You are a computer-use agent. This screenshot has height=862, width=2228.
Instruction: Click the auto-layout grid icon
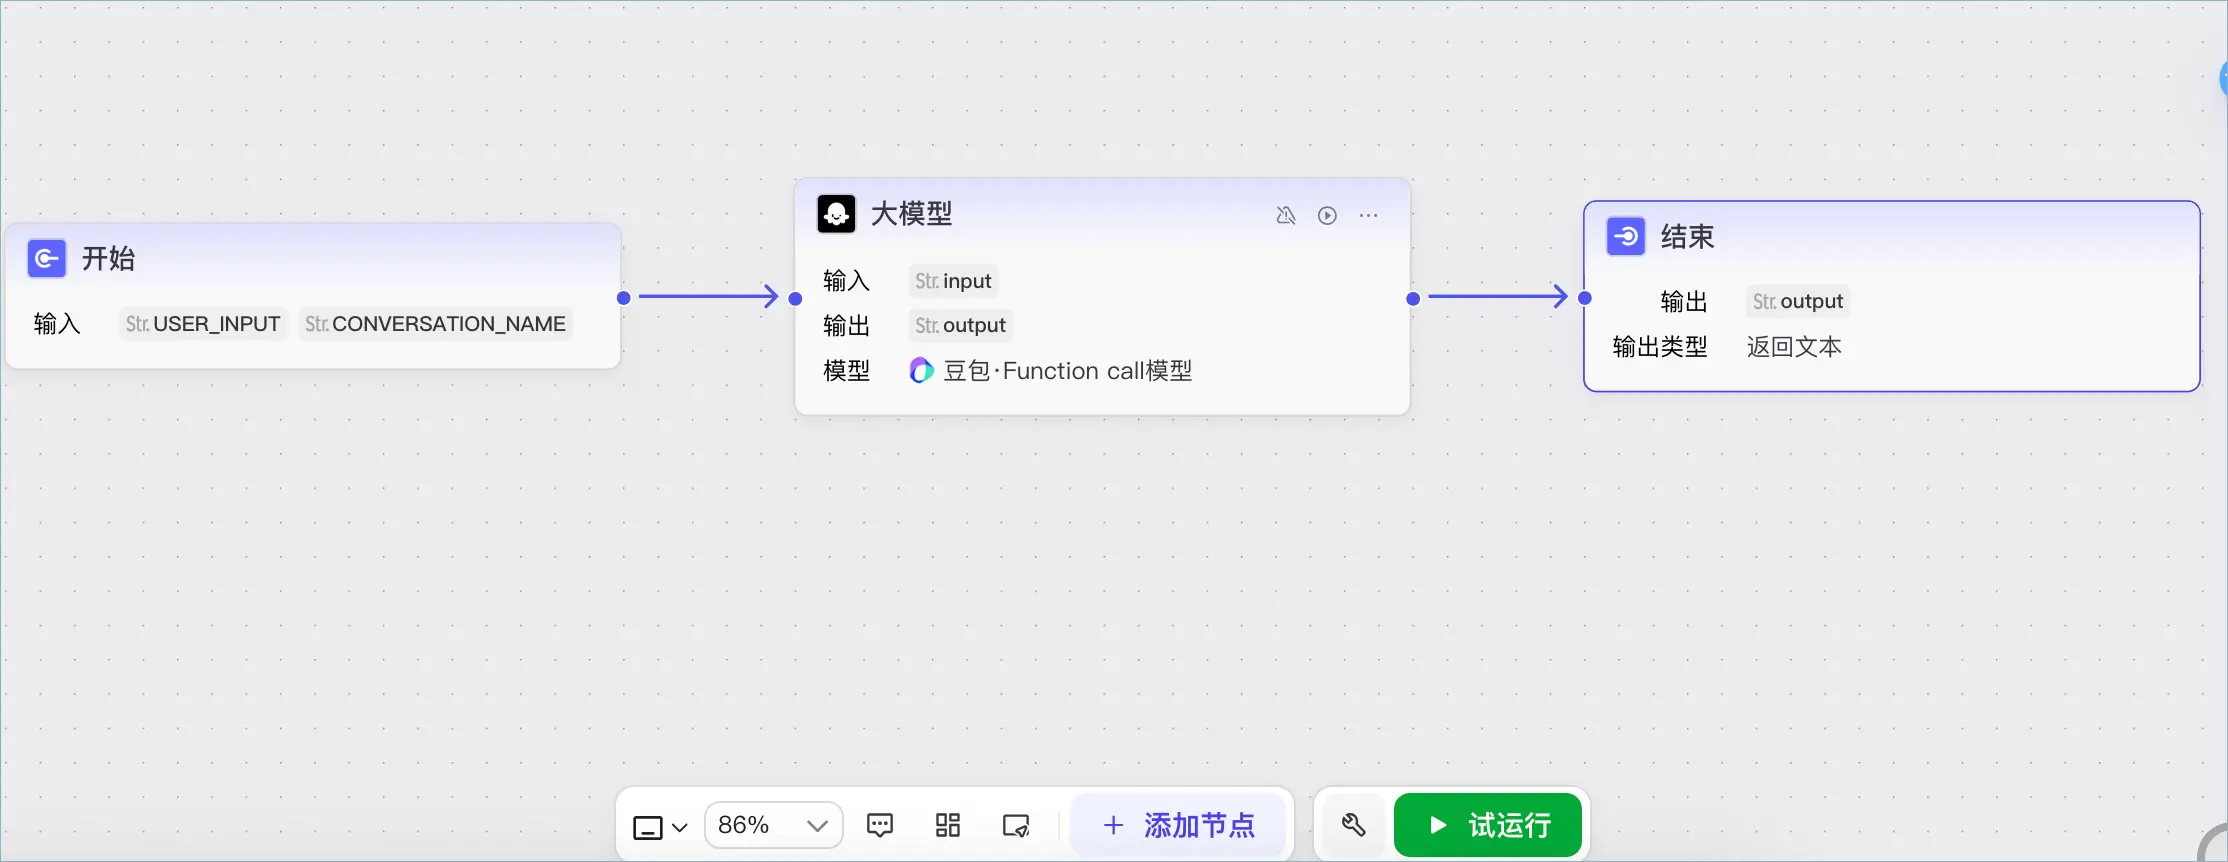coord(948,826)
